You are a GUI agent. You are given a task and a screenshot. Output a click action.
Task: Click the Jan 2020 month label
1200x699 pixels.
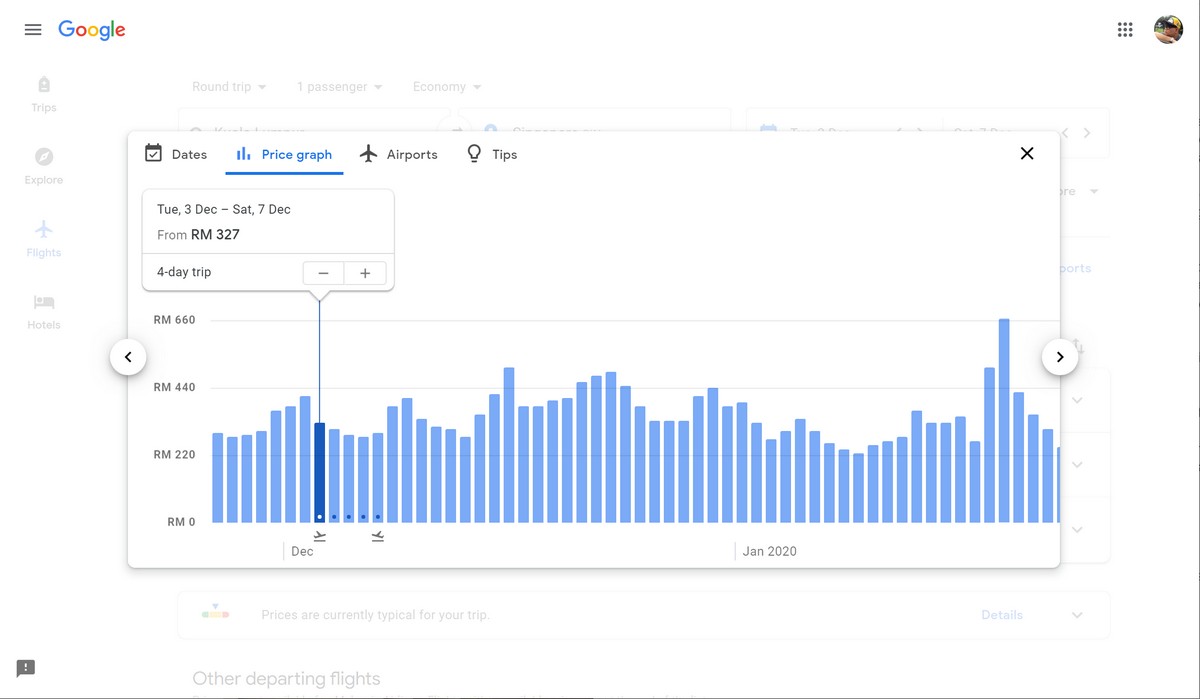(770, 551)
